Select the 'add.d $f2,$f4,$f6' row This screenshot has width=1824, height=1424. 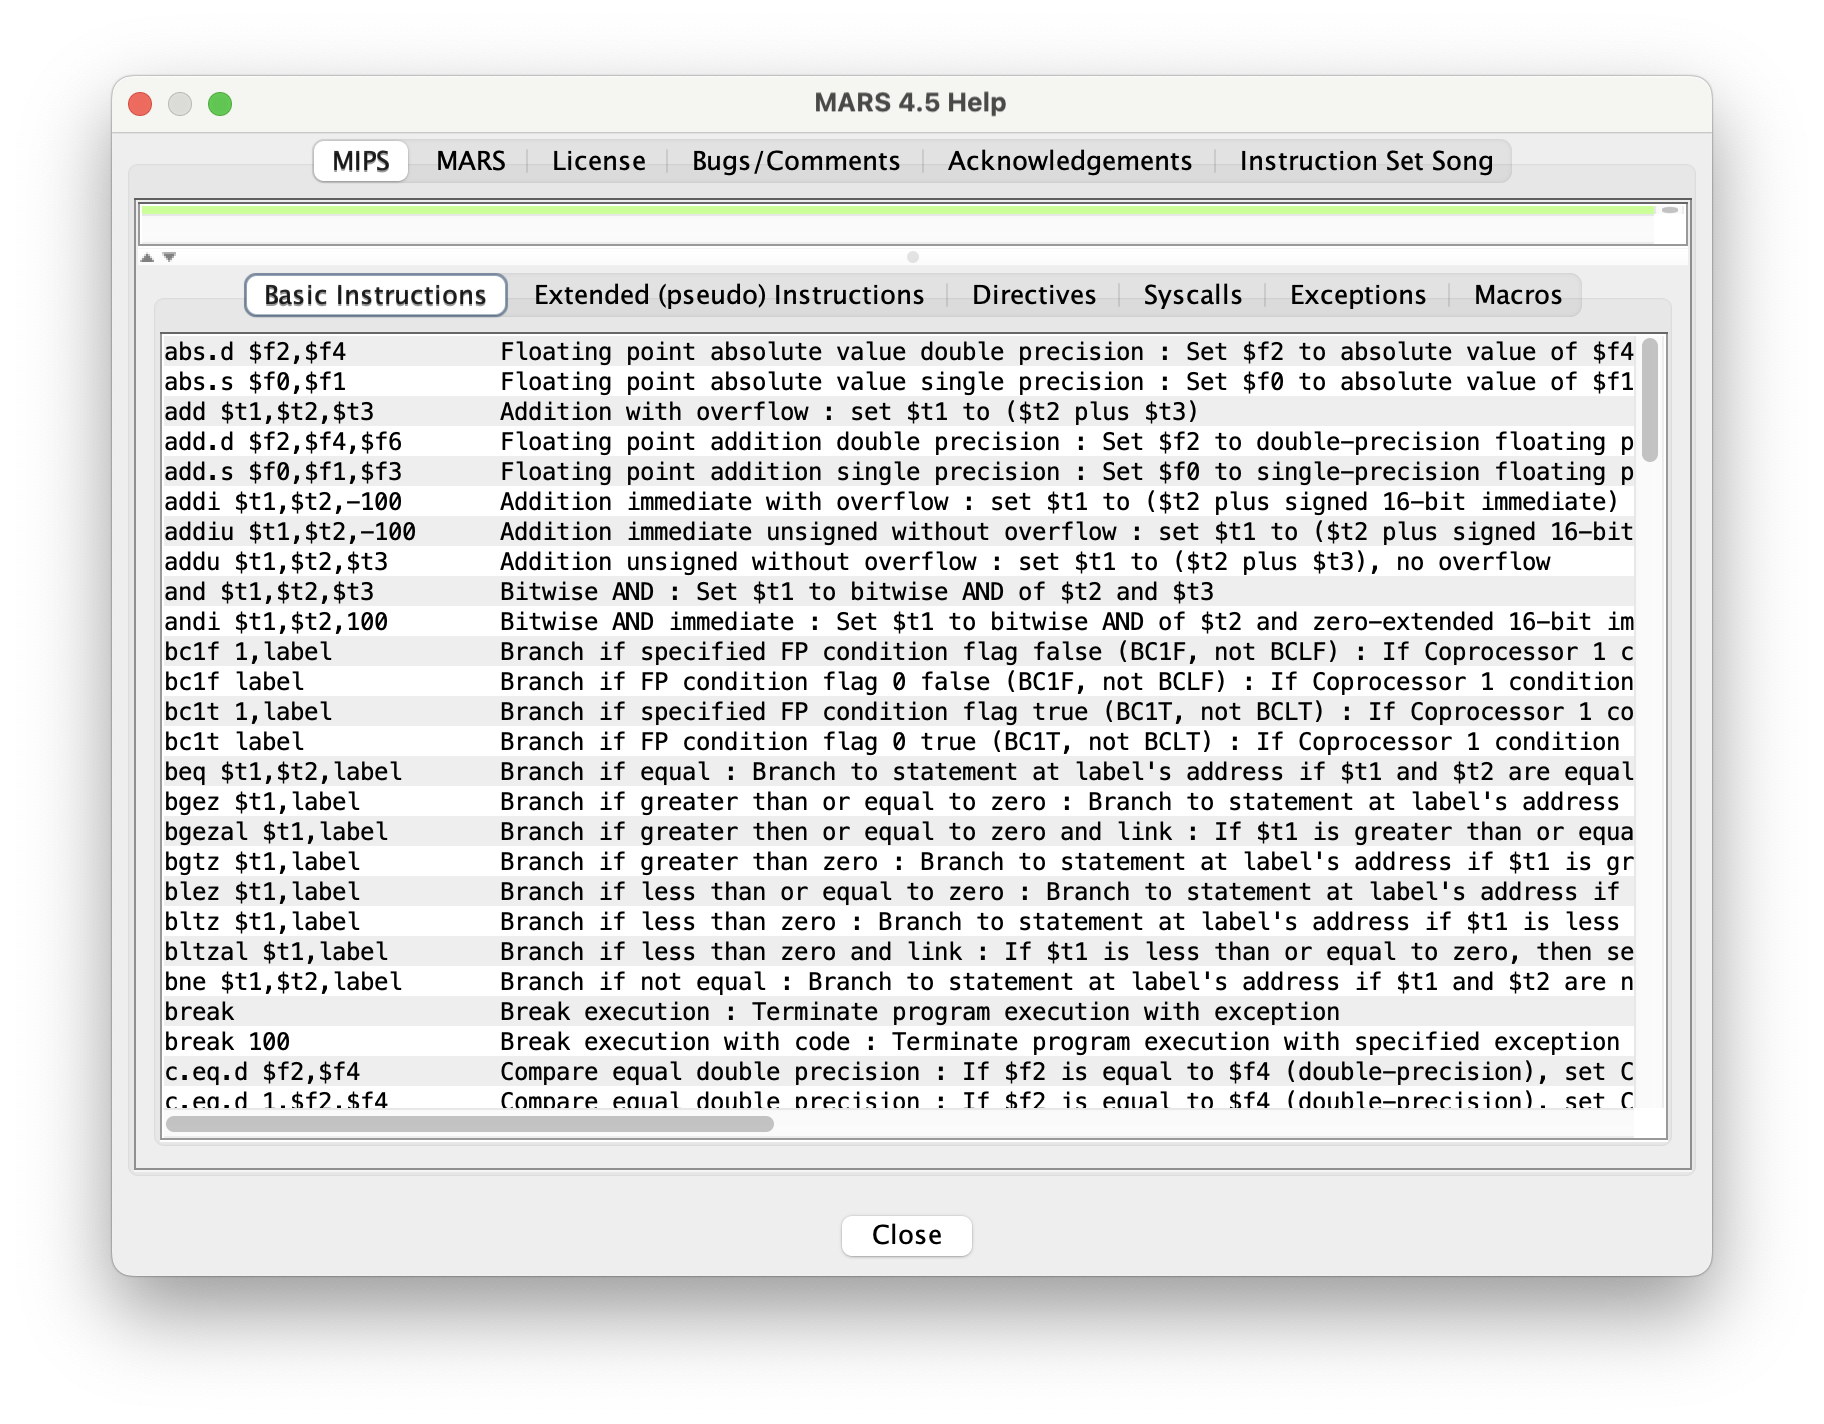coord(898,442)
